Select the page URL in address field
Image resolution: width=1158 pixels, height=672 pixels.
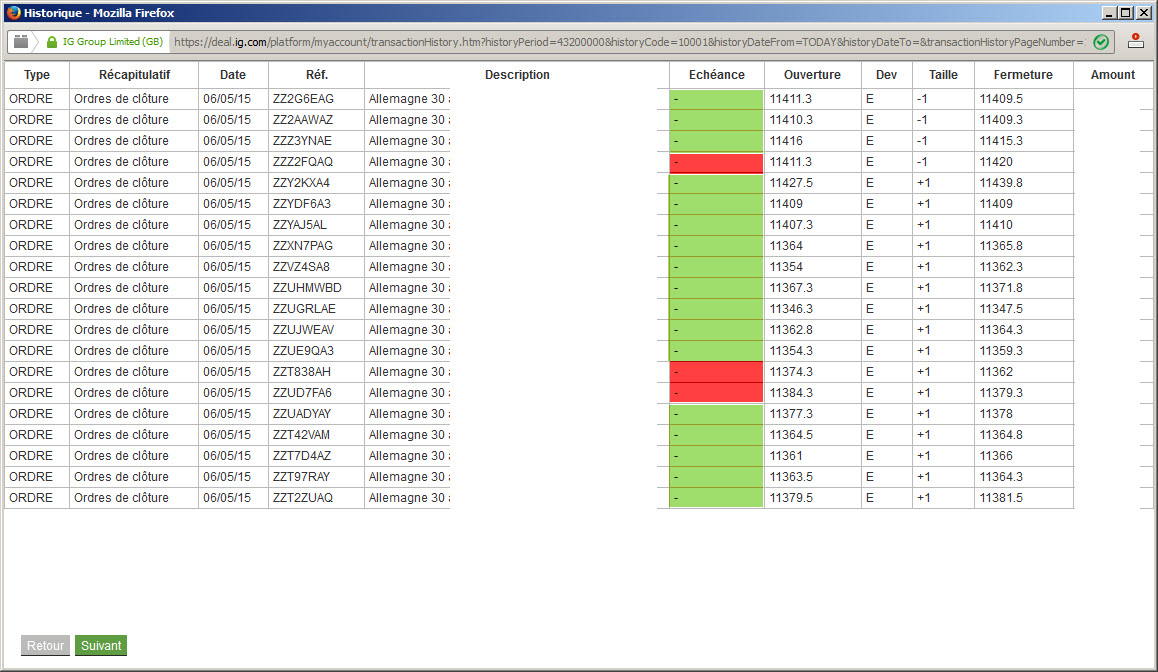pos(628,42)
